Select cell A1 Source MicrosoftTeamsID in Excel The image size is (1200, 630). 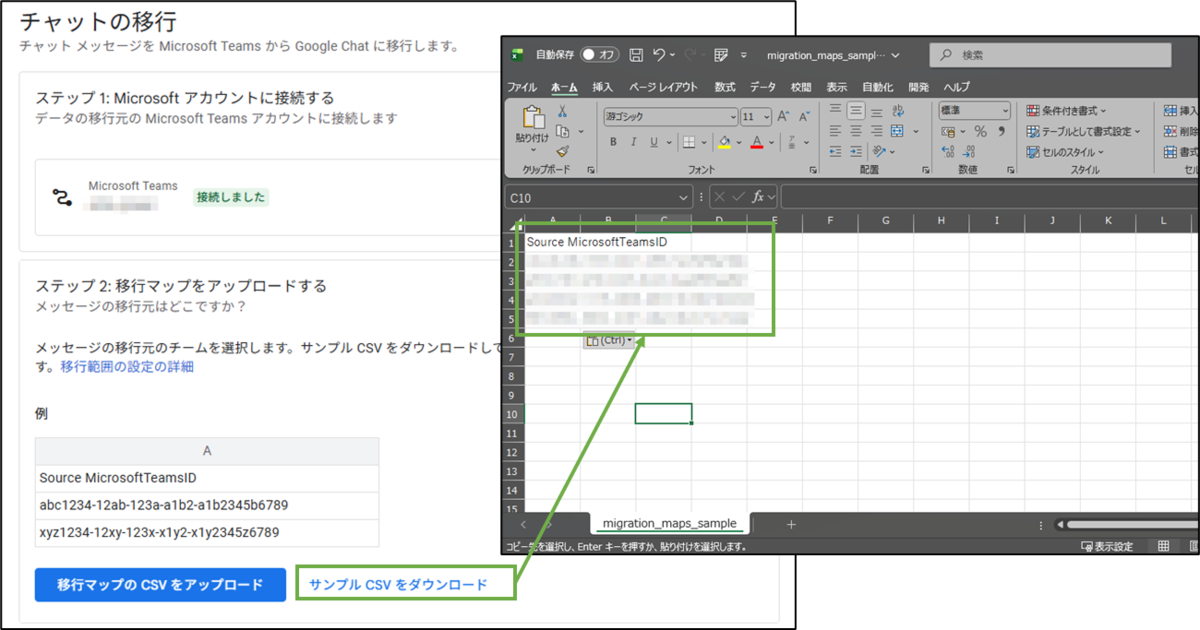(x=596, y=242)
